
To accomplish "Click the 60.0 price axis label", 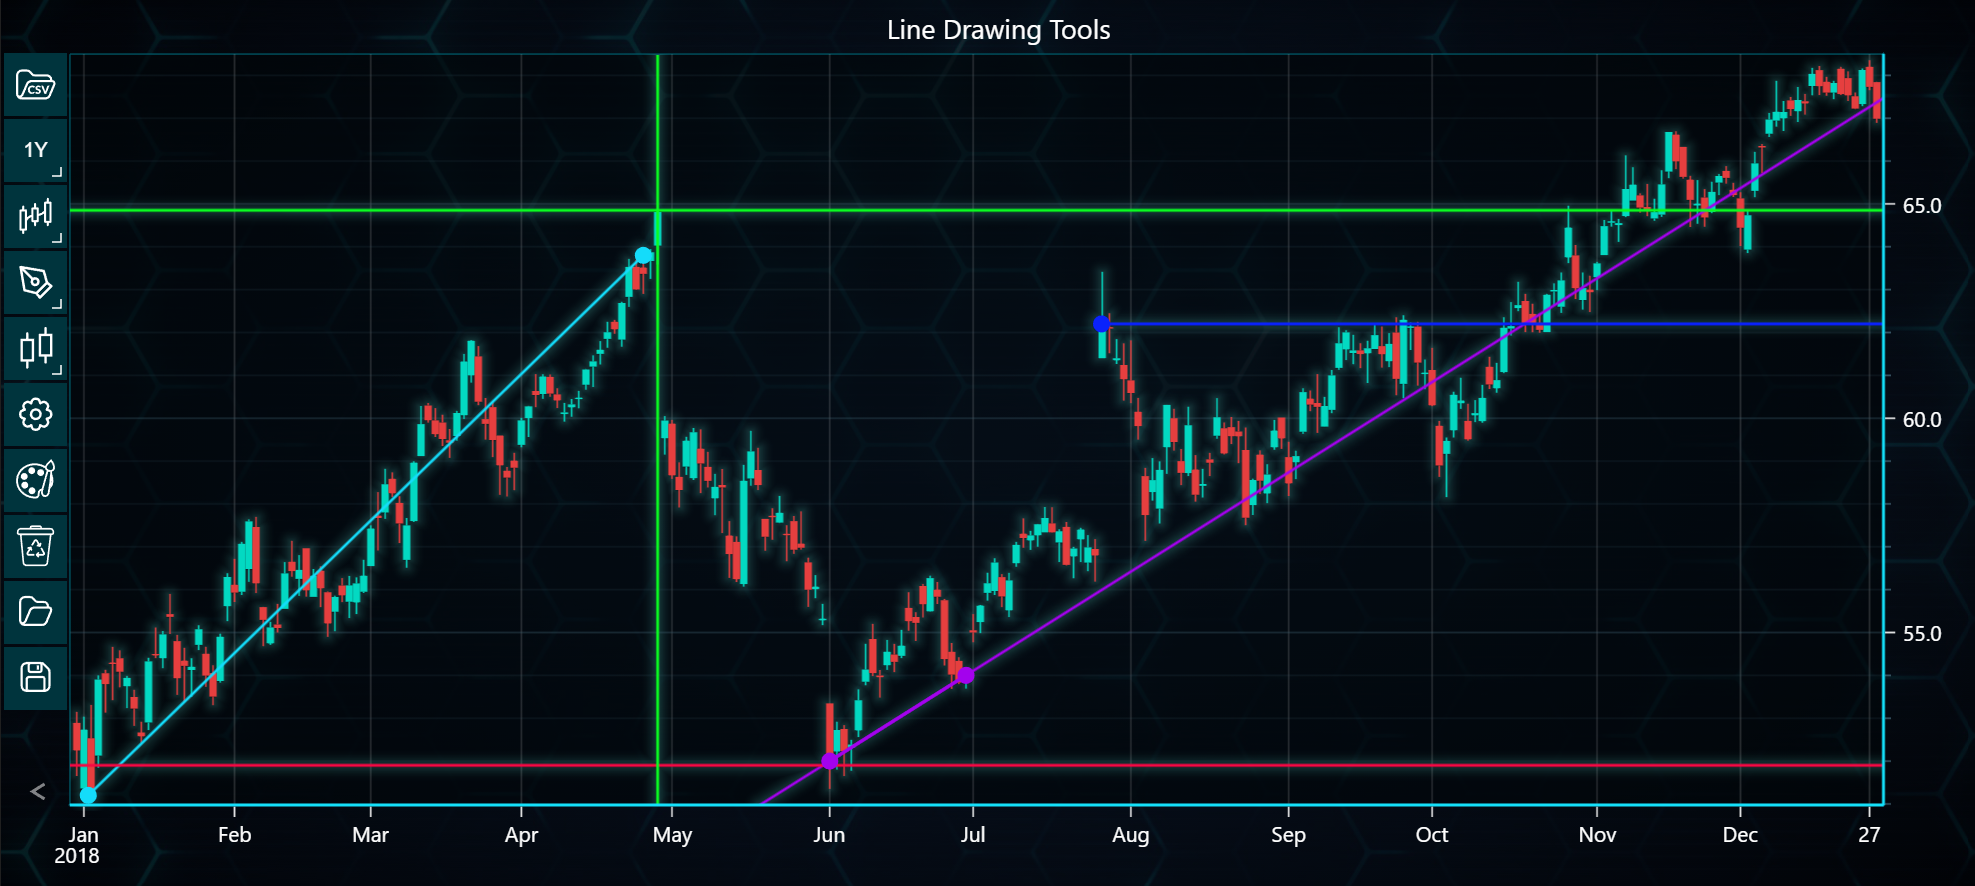I will pyautogui.click(x=1921, y=420).
